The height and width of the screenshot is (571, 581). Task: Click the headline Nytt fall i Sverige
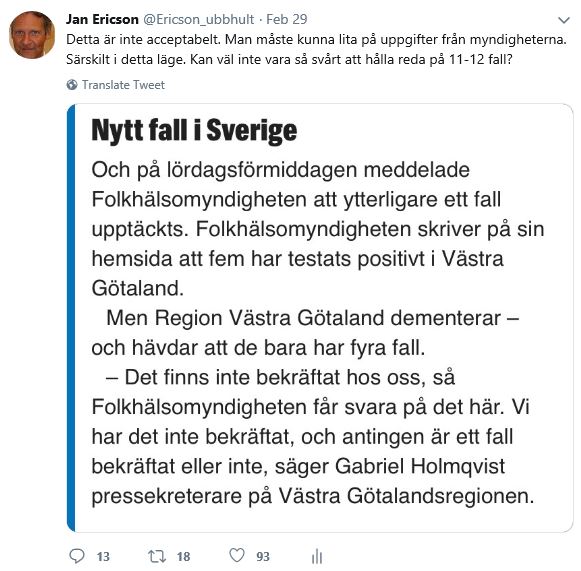(x=194, y=130)
